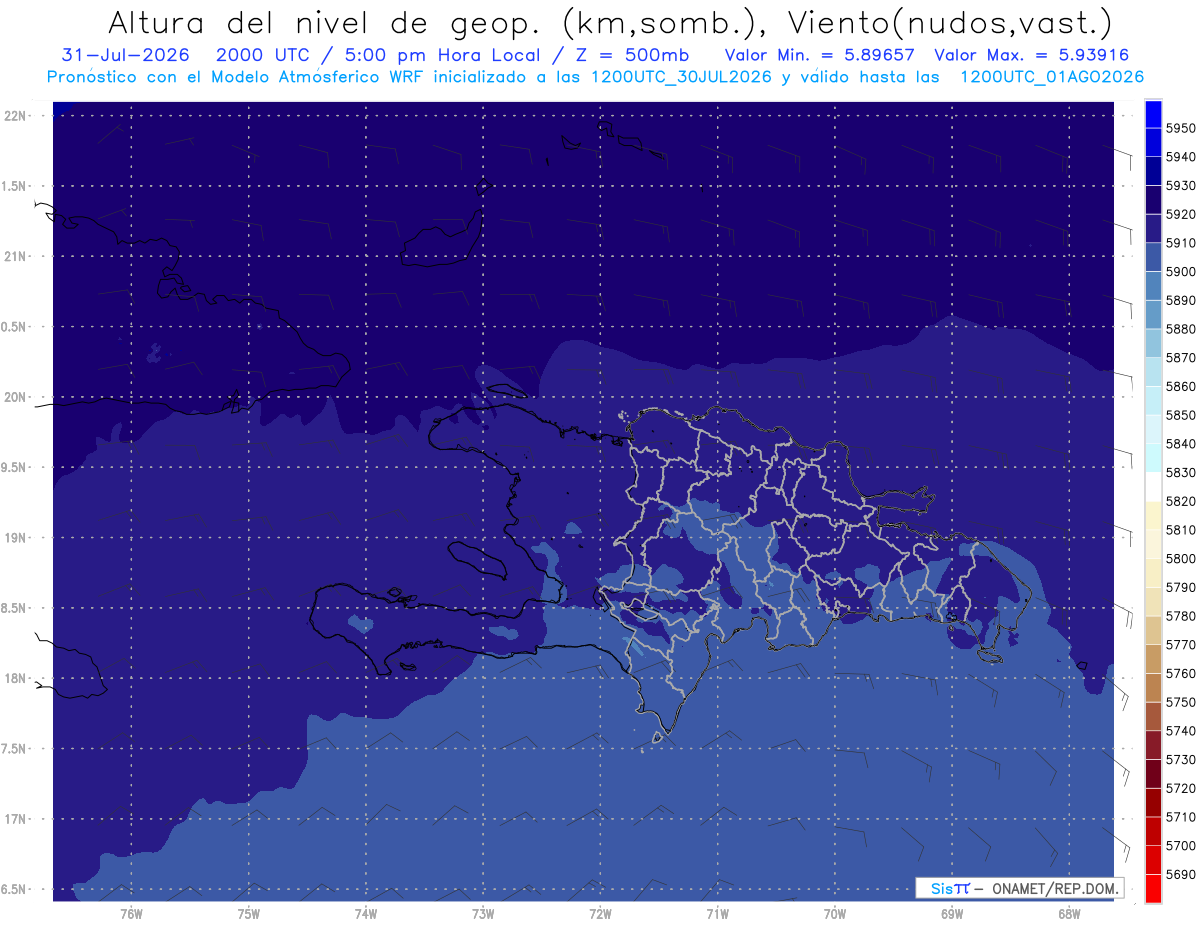
Task: Click the 5700 value on the color scale
Action: click(1180, 845)
